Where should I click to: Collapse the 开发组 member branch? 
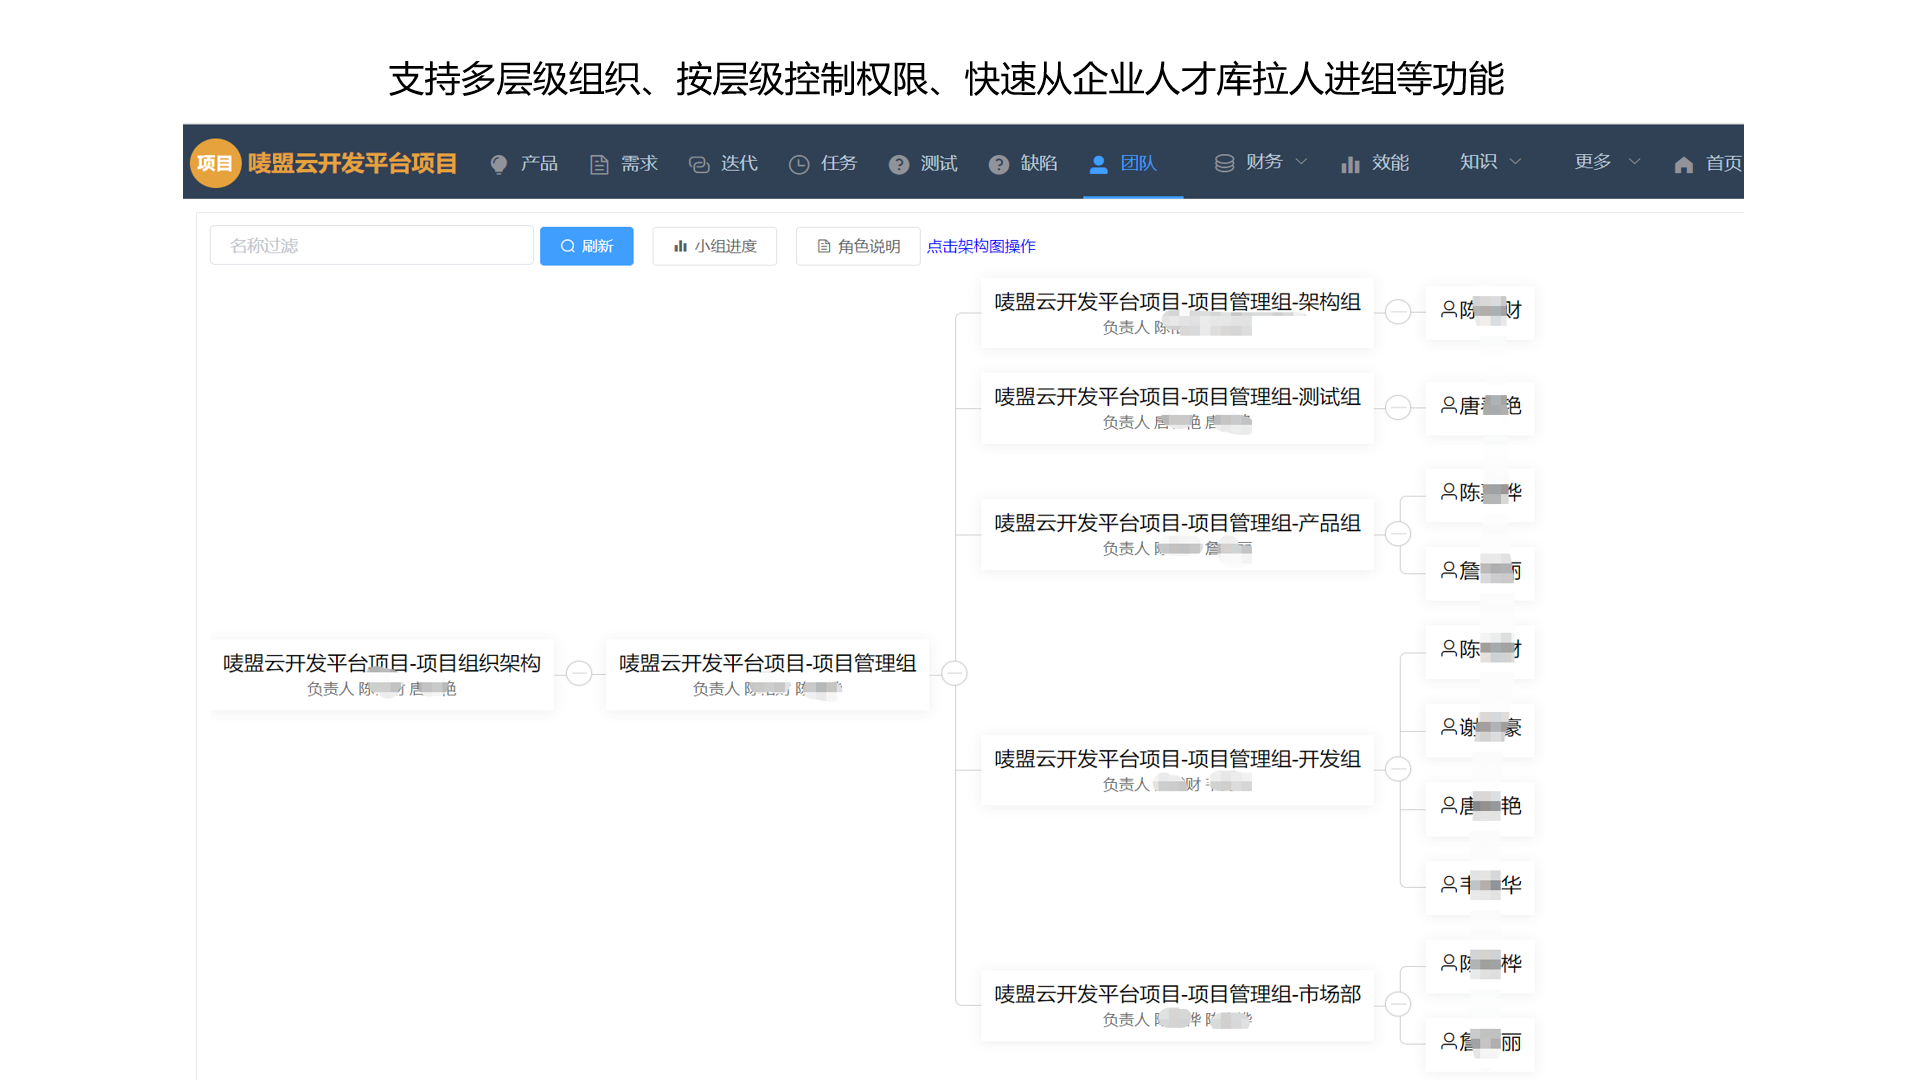coord(1398,769)
